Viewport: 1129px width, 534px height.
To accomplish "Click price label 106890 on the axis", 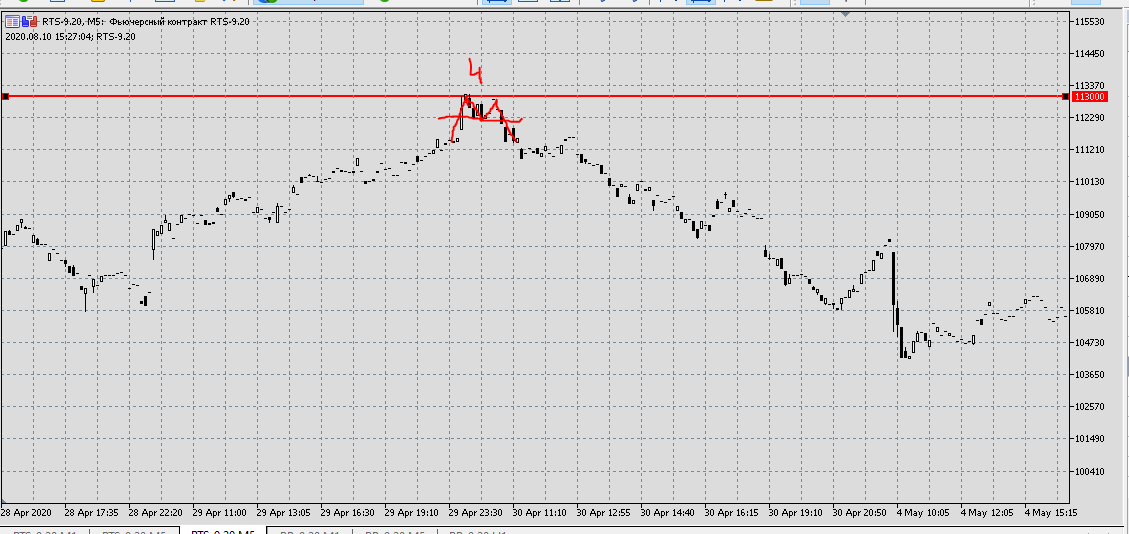I will coord(1089,279).
